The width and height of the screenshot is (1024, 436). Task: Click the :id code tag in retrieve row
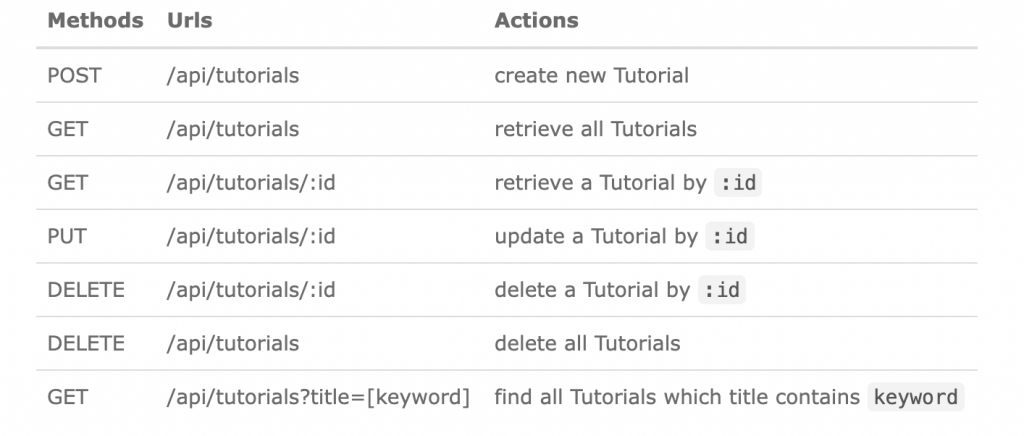[738, 183]
